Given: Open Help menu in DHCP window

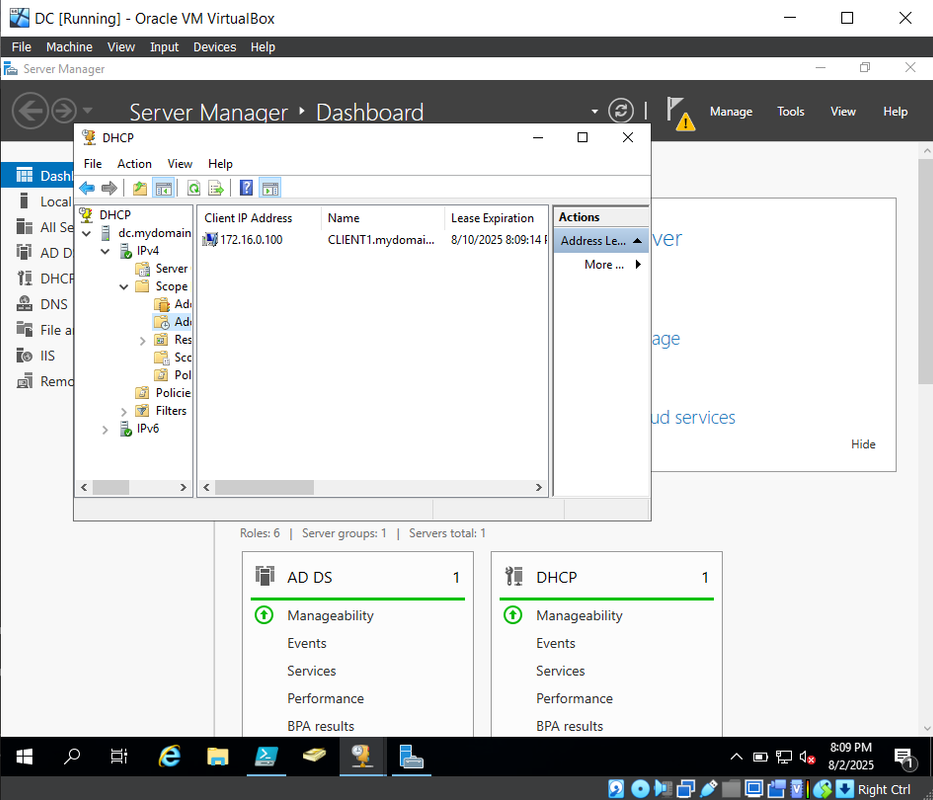Looking at the screenshot, I should pyautogui.click(x=220, y=164).
